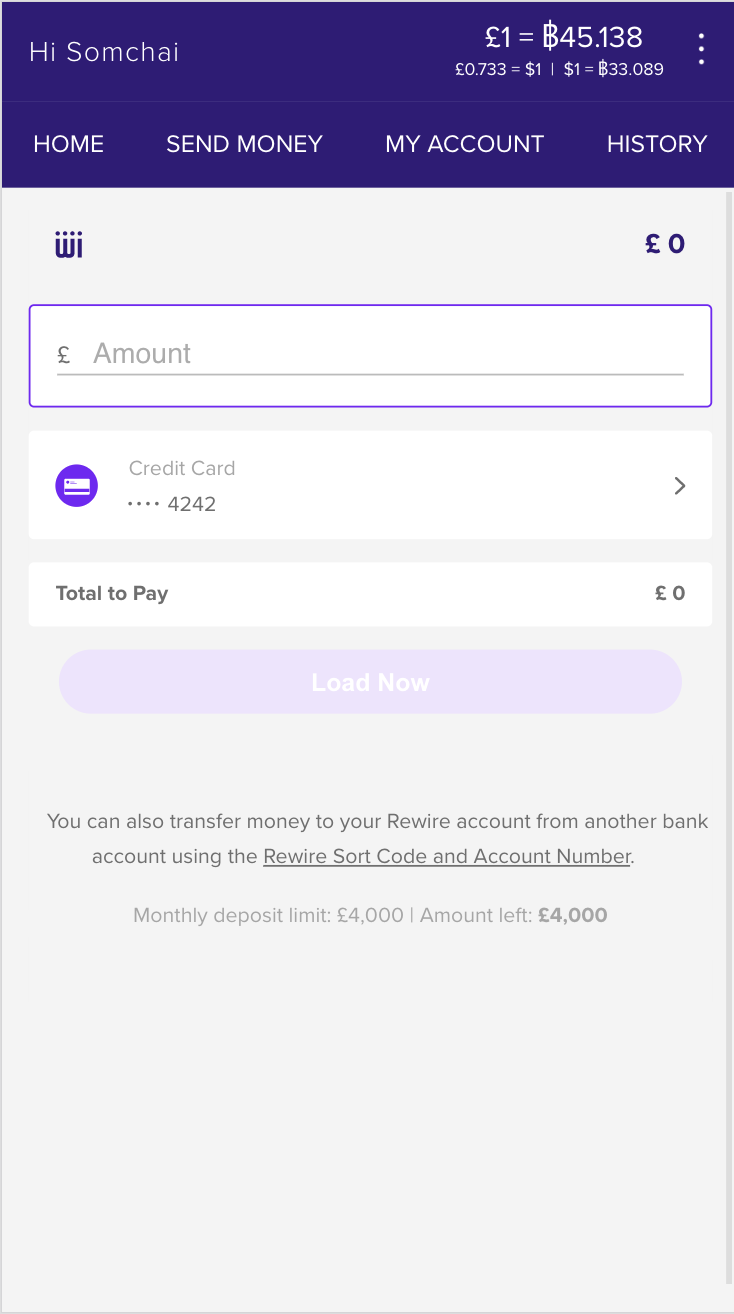The height and width of the screenshot is (1314, 734).
Task: Select the Credit Card ending 4242 row
Action: (x=370, y=485)
